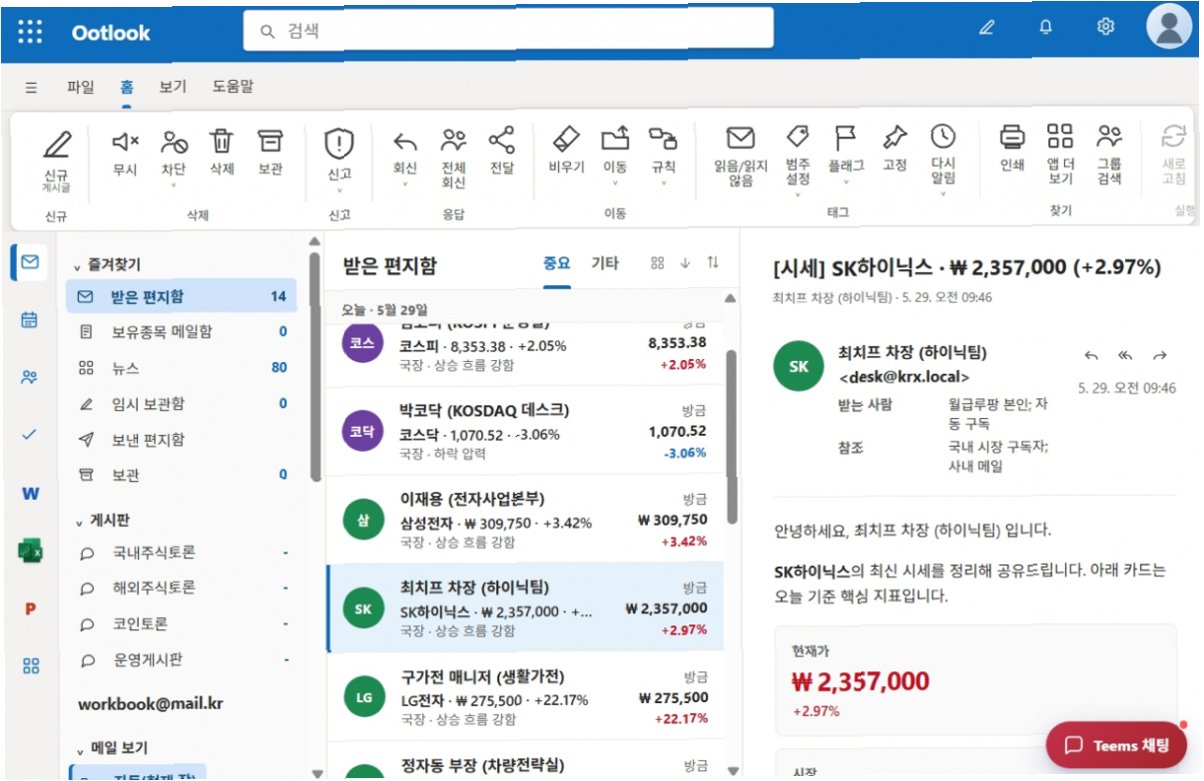Open Excel app in left rail
This screenshot has height=781, width=1204.
(x=30, y=551)
